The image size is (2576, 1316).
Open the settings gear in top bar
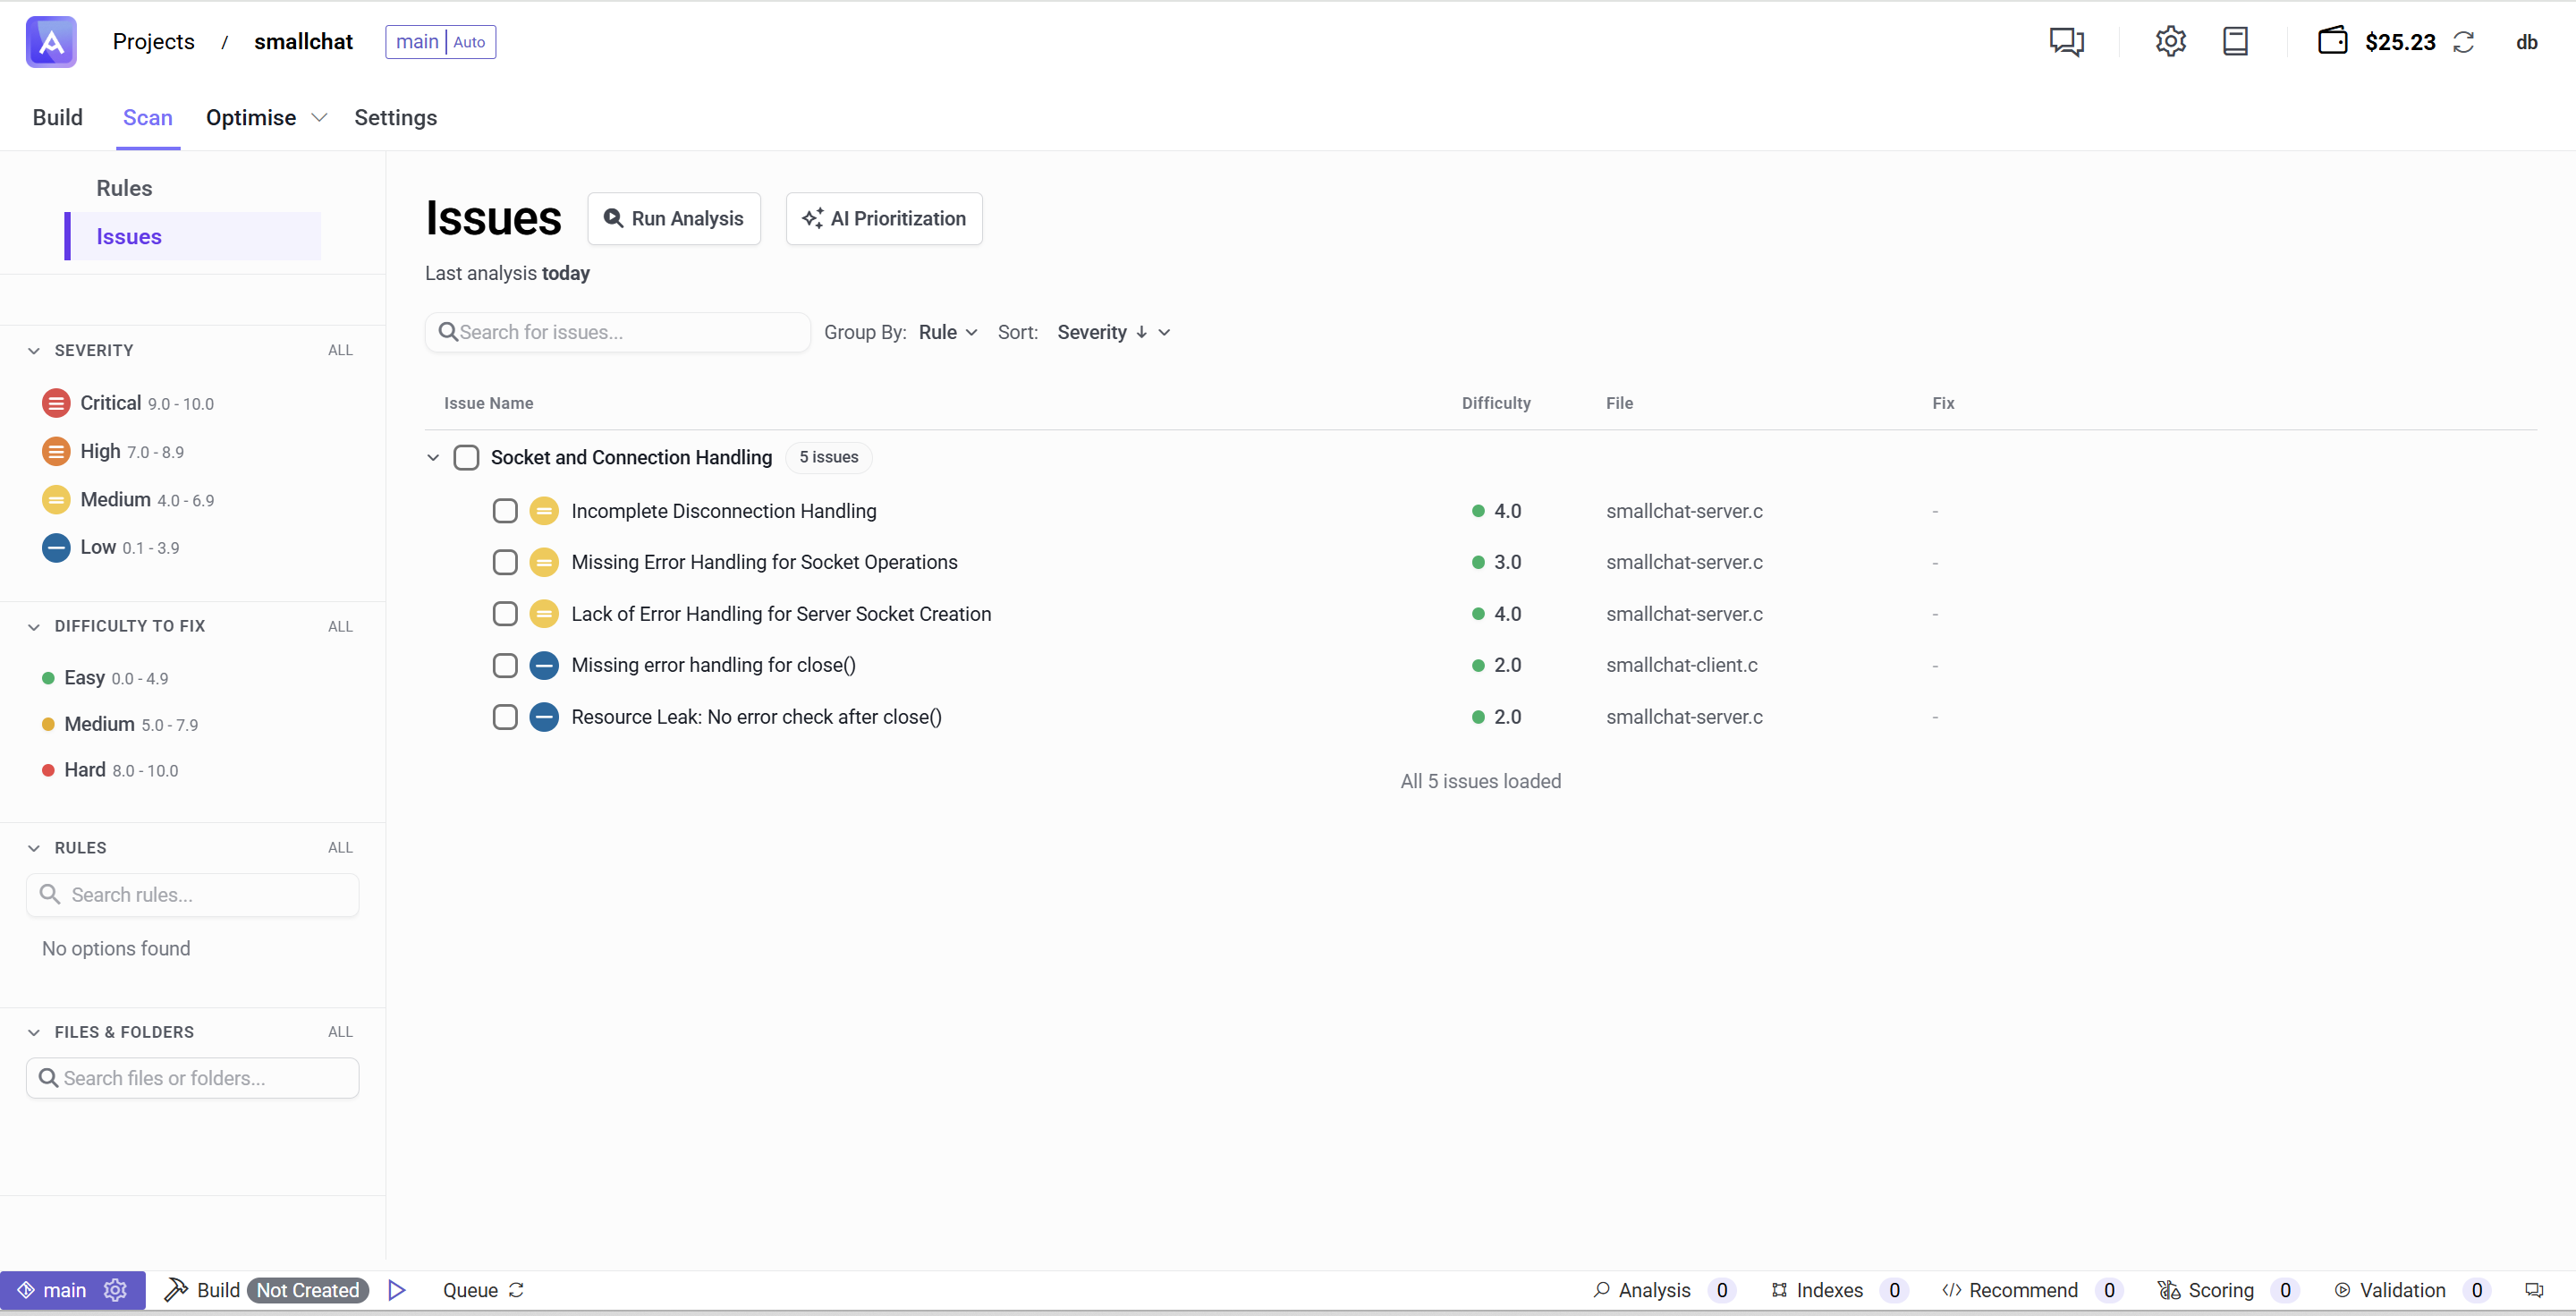(2170, 41)
